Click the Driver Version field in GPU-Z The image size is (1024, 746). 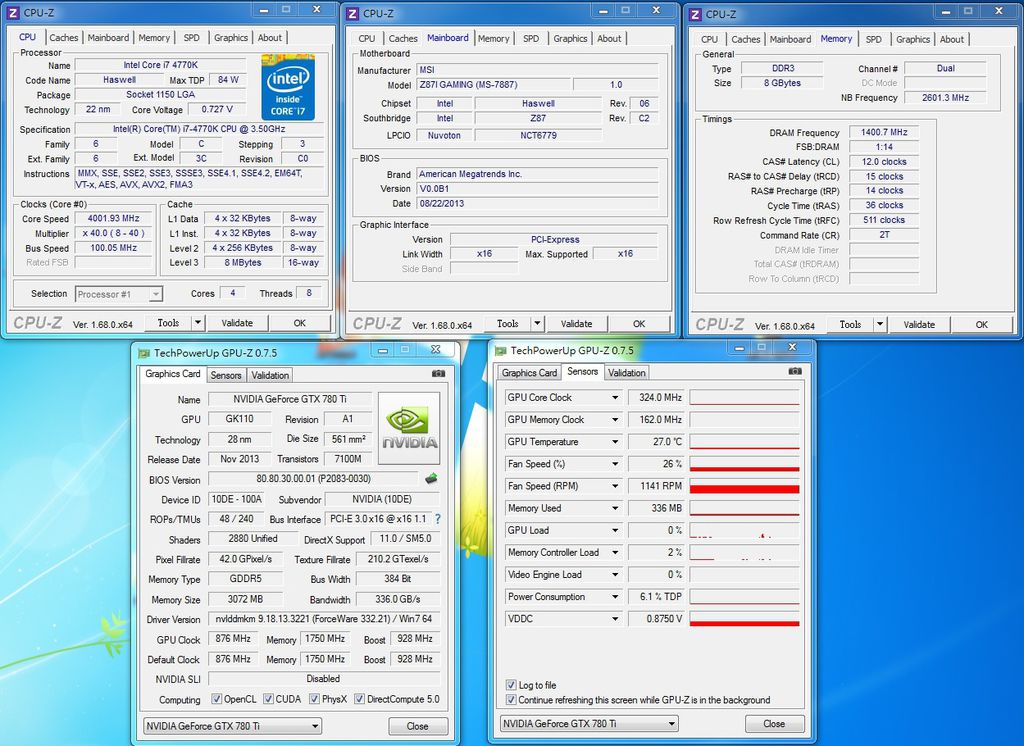324,619
